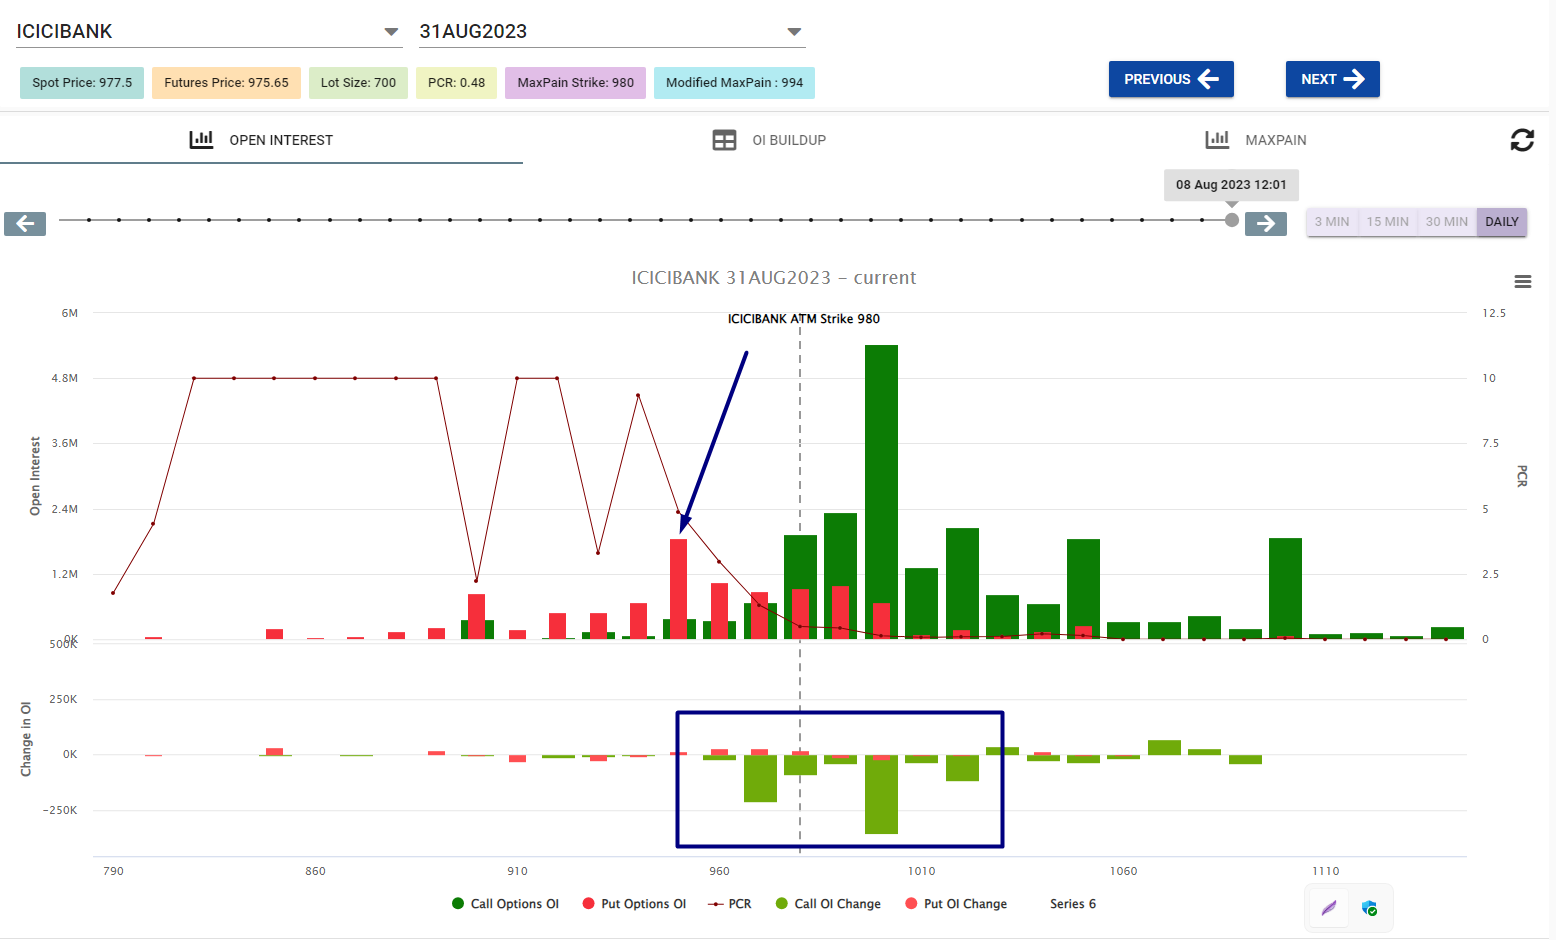This screenshot has width=1556, height=940.
Task: Click the Open Interest bar chart icon
Action: [x=201, y=140]
